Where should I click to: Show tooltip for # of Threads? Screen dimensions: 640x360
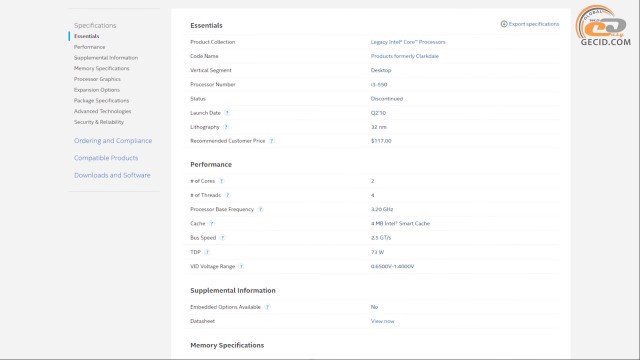click(x=228, y=196)
